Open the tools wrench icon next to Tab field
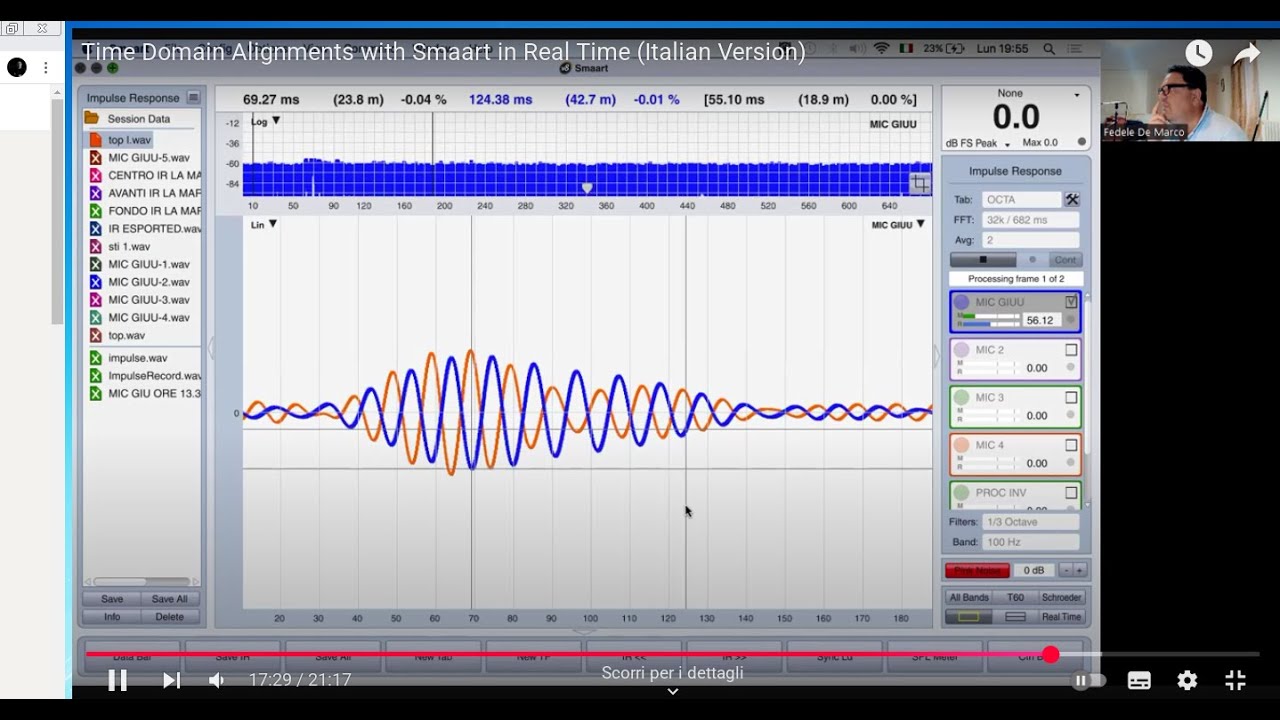Image resolution: width=1280 pixels, height=720 pixels. click(x=1072, y=199)
